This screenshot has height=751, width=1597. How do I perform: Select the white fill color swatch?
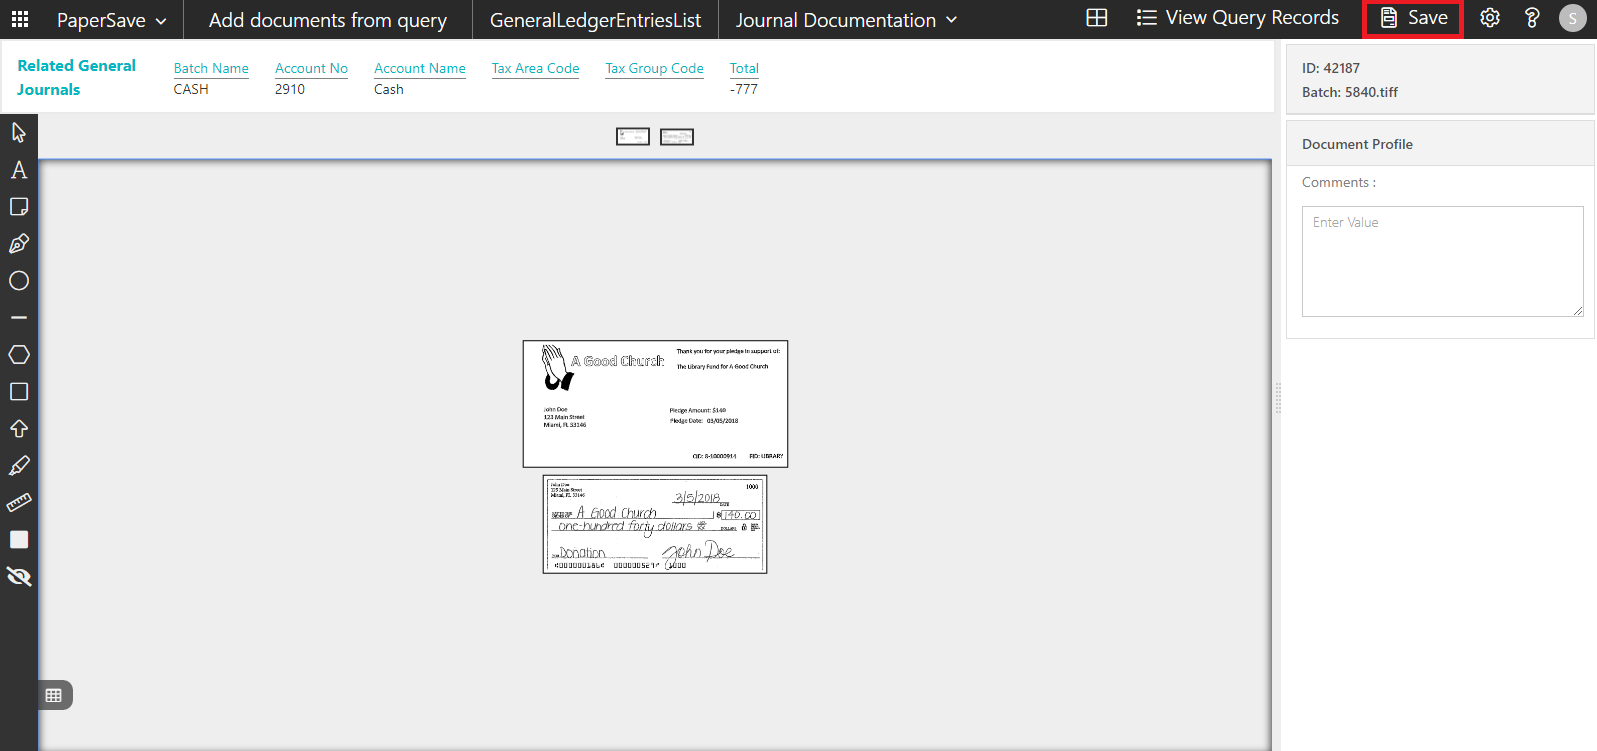(x=18, y=540)
